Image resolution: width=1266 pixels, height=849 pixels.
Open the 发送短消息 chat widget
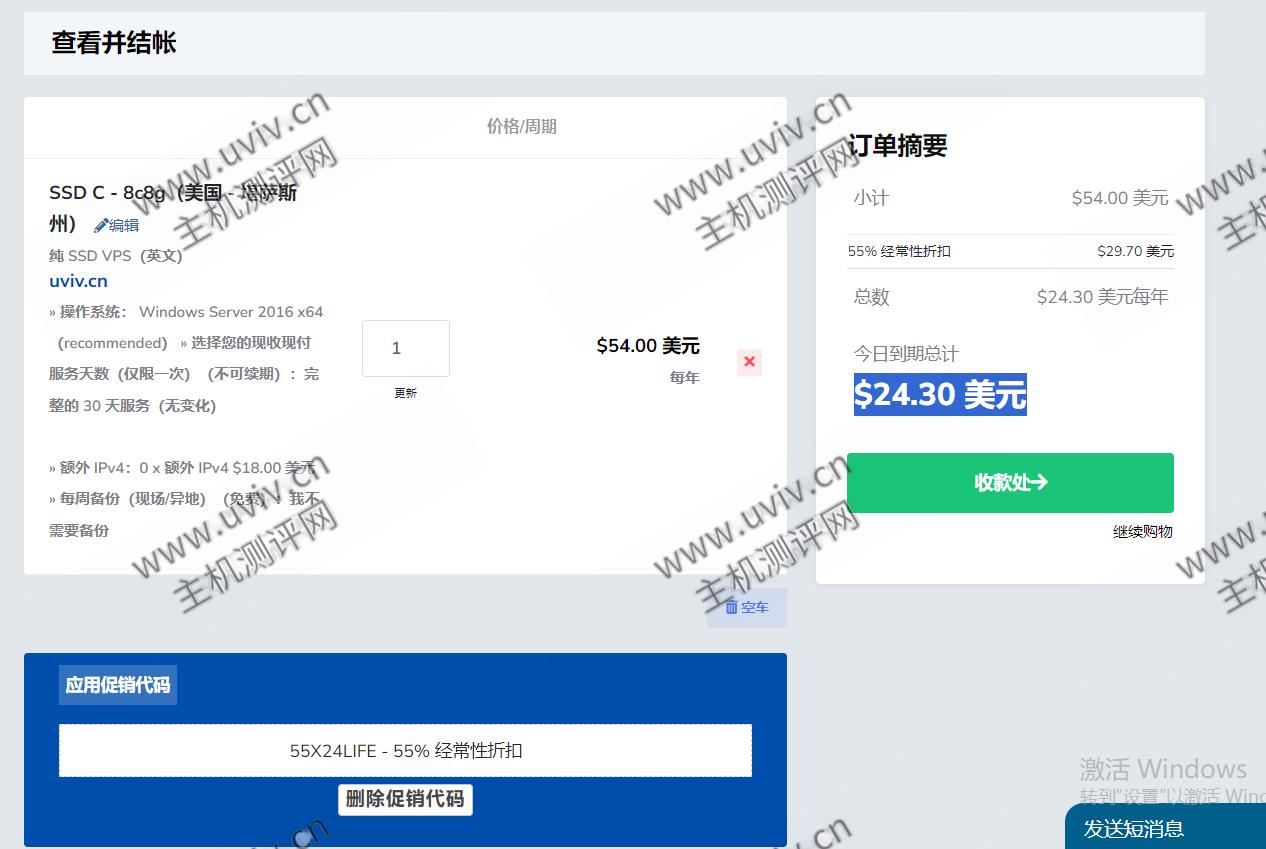click(1134, 828)
